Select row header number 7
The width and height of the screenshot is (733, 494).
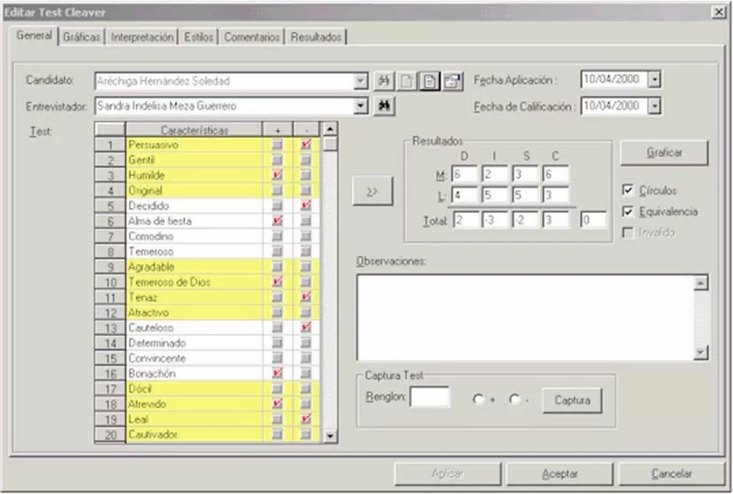click(110, 236)
